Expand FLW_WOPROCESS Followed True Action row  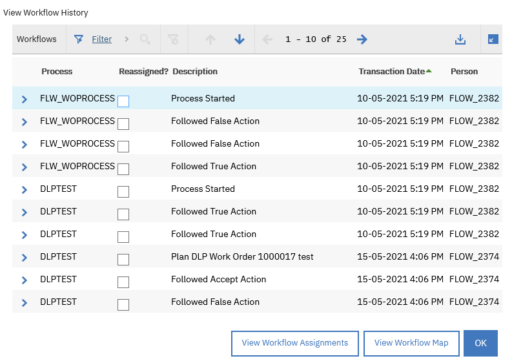click(x=24, y=167)
